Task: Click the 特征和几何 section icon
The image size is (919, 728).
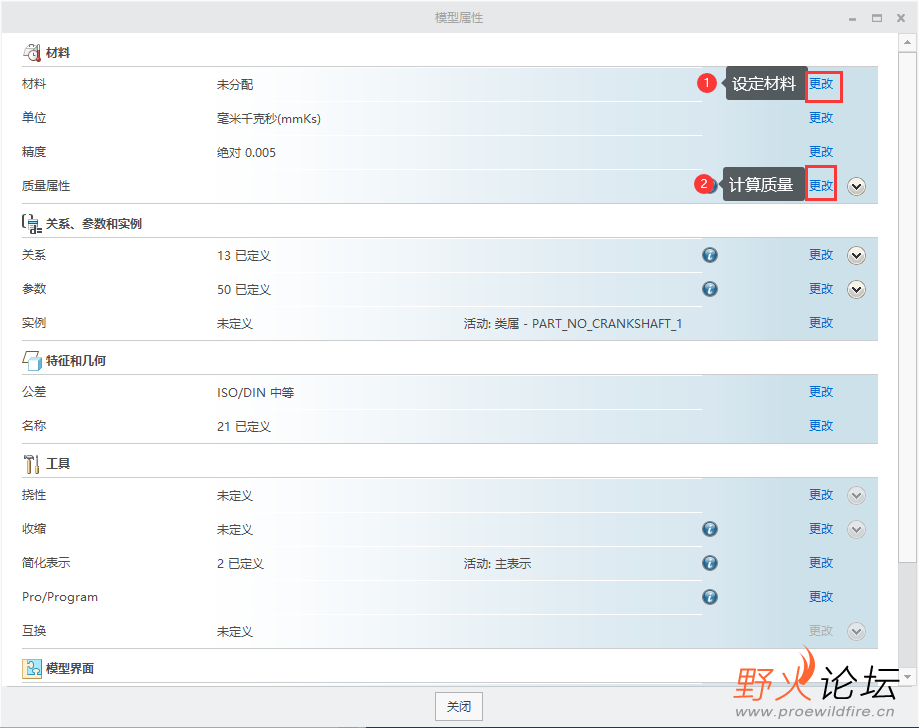Action: [x=32, y=360]
